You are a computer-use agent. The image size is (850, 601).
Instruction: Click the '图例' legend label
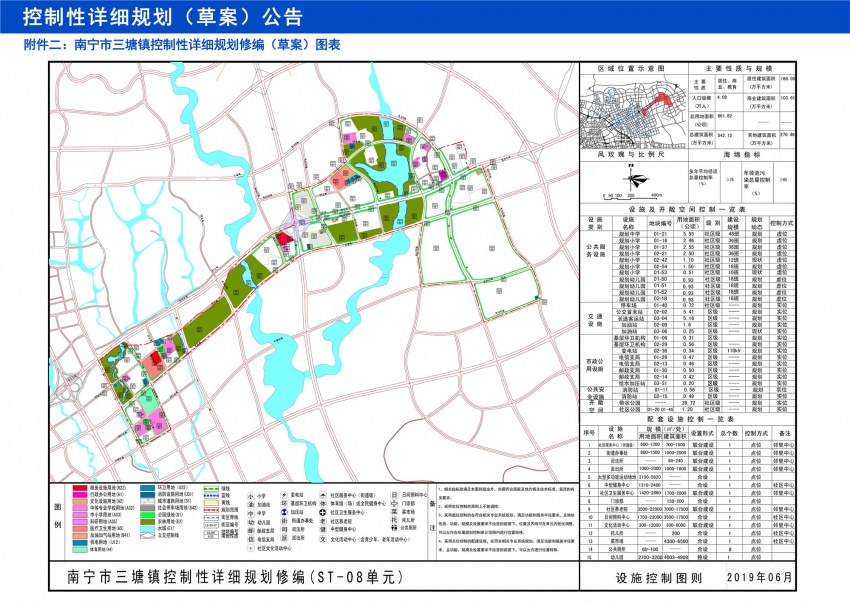pyautogui.click(x=57, y=515)
